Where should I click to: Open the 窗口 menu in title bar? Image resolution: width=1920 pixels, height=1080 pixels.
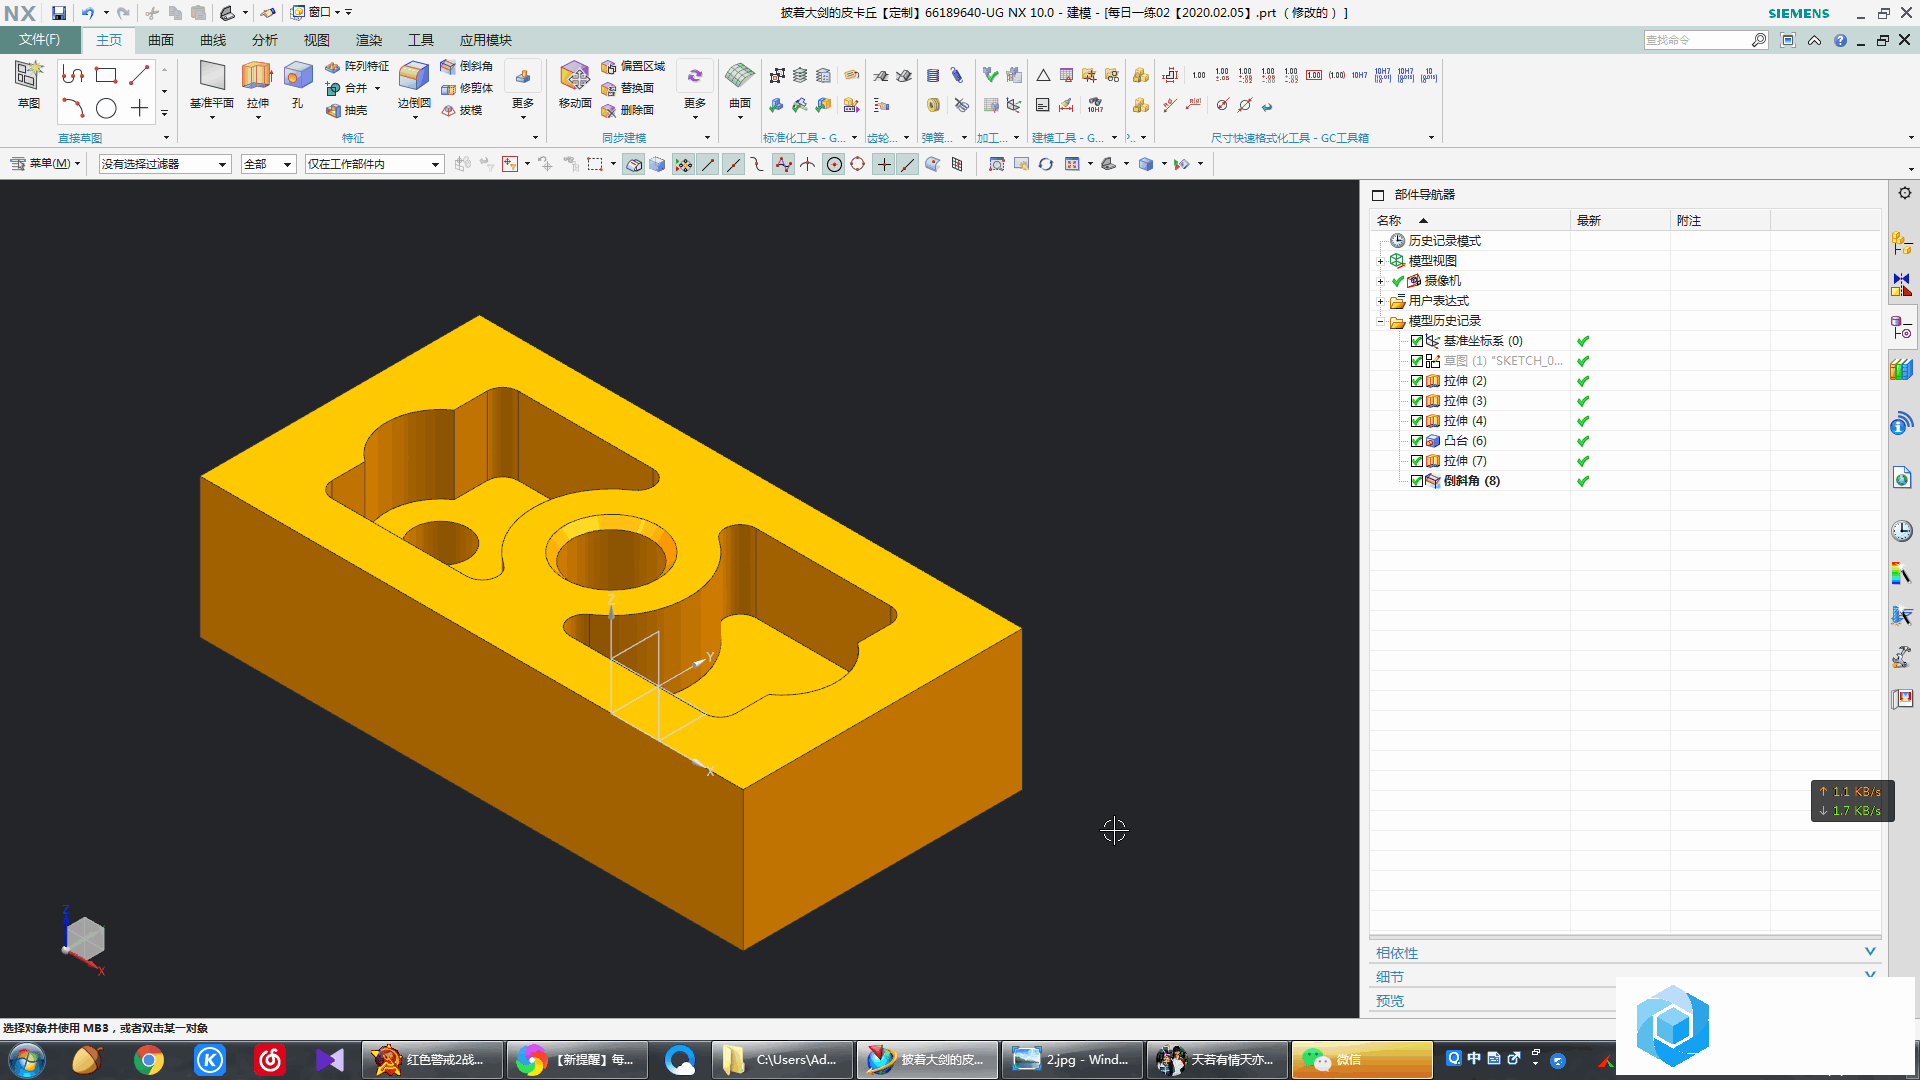click(315, 13)
